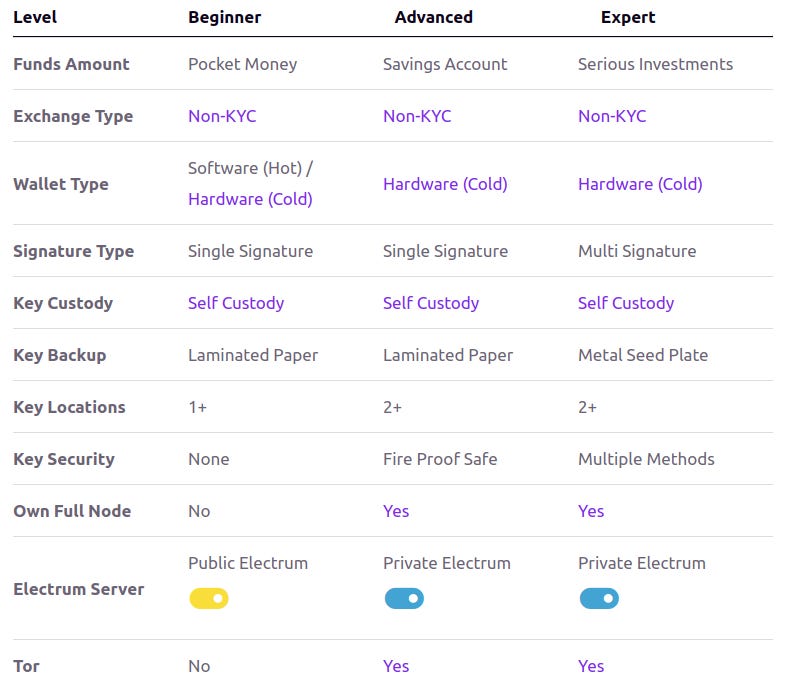Select the Expert column header
The image size is (787, 690).
[628, 18]
